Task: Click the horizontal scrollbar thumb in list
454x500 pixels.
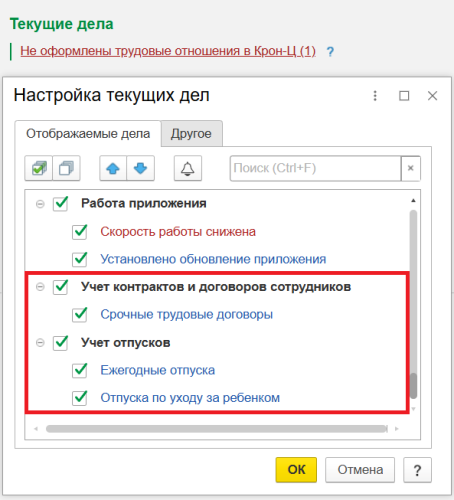Action: [217, 429]
